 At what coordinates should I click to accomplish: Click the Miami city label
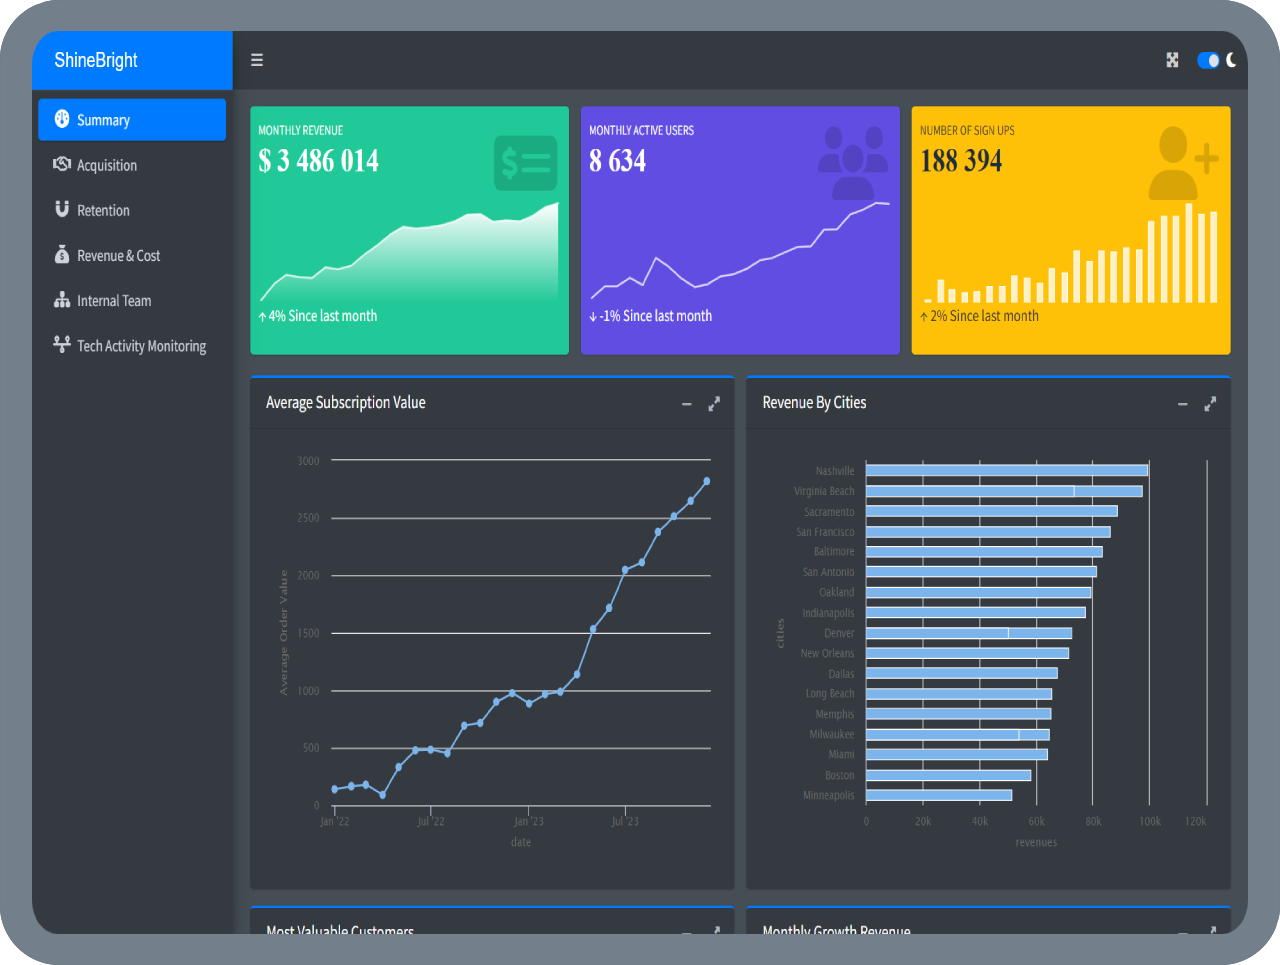(841, 755)
